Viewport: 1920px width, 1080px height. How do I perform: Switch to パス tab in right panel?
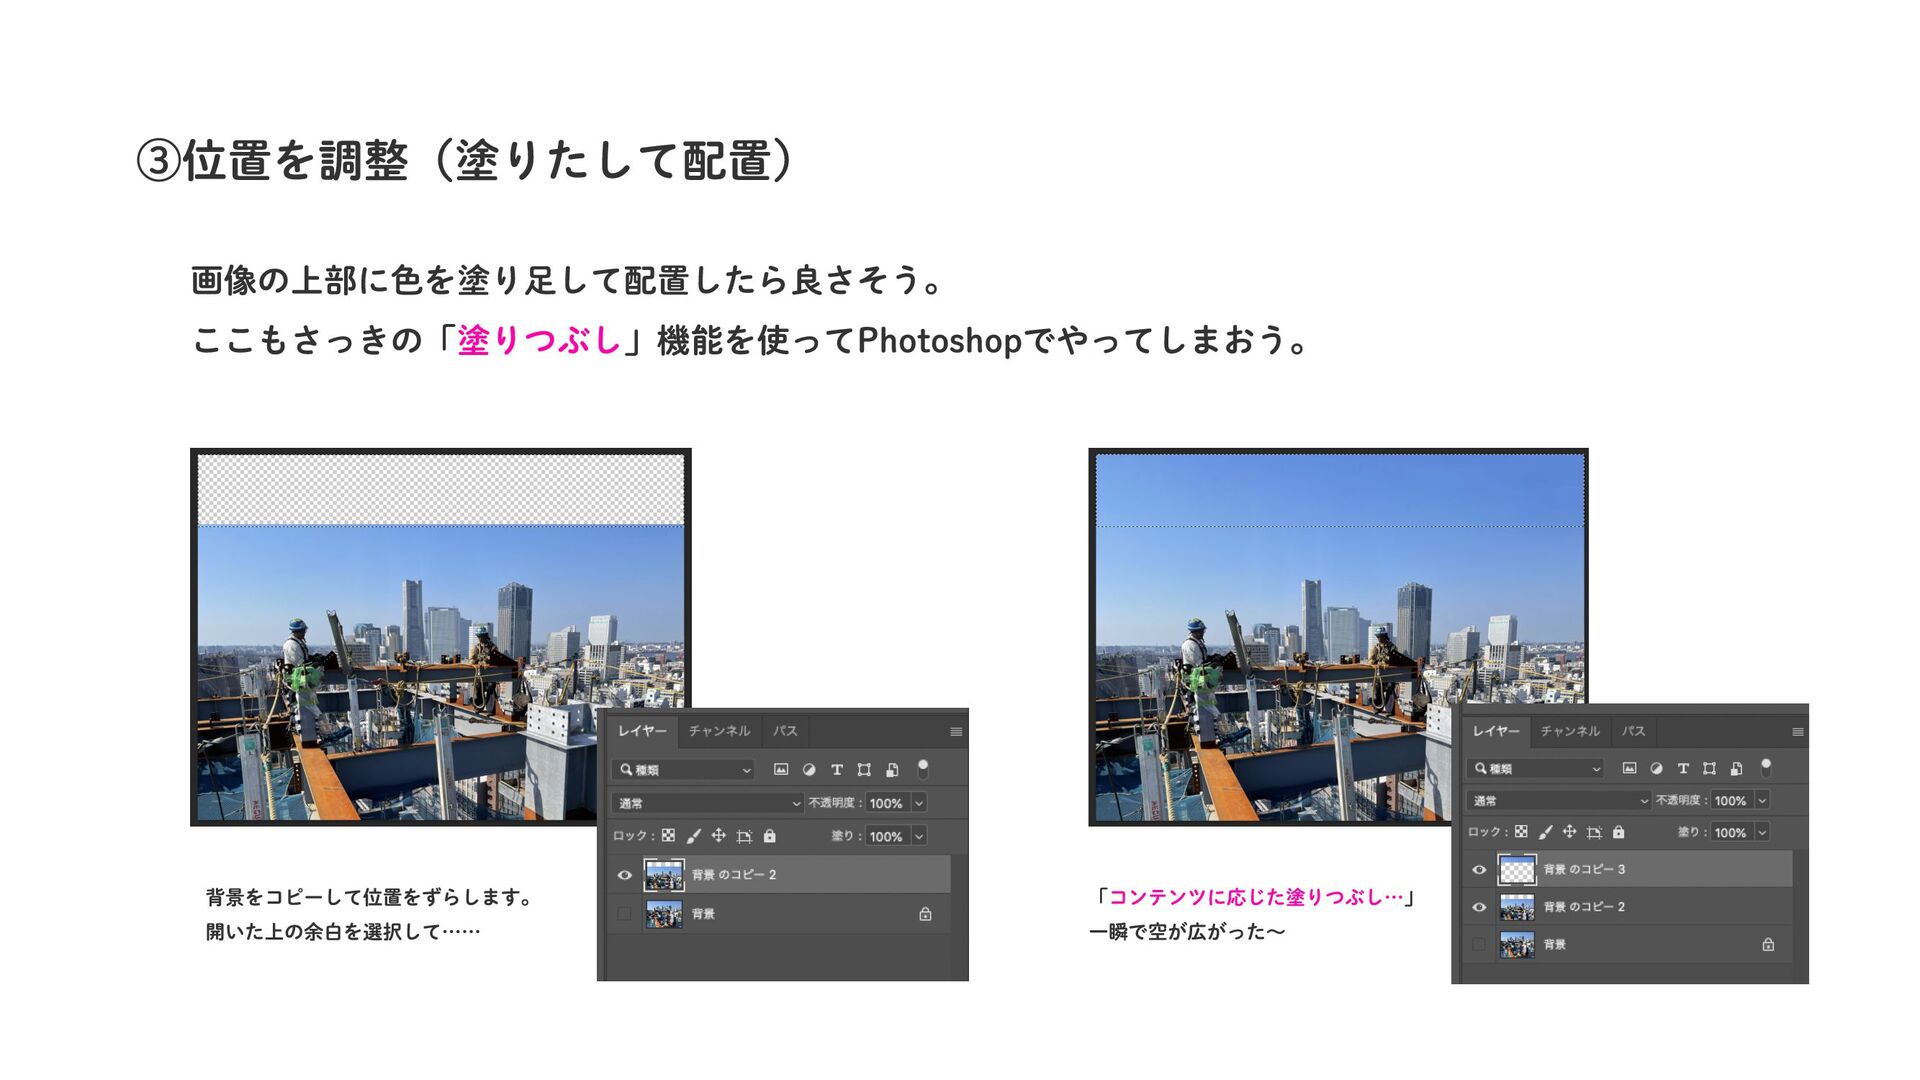1633,731
